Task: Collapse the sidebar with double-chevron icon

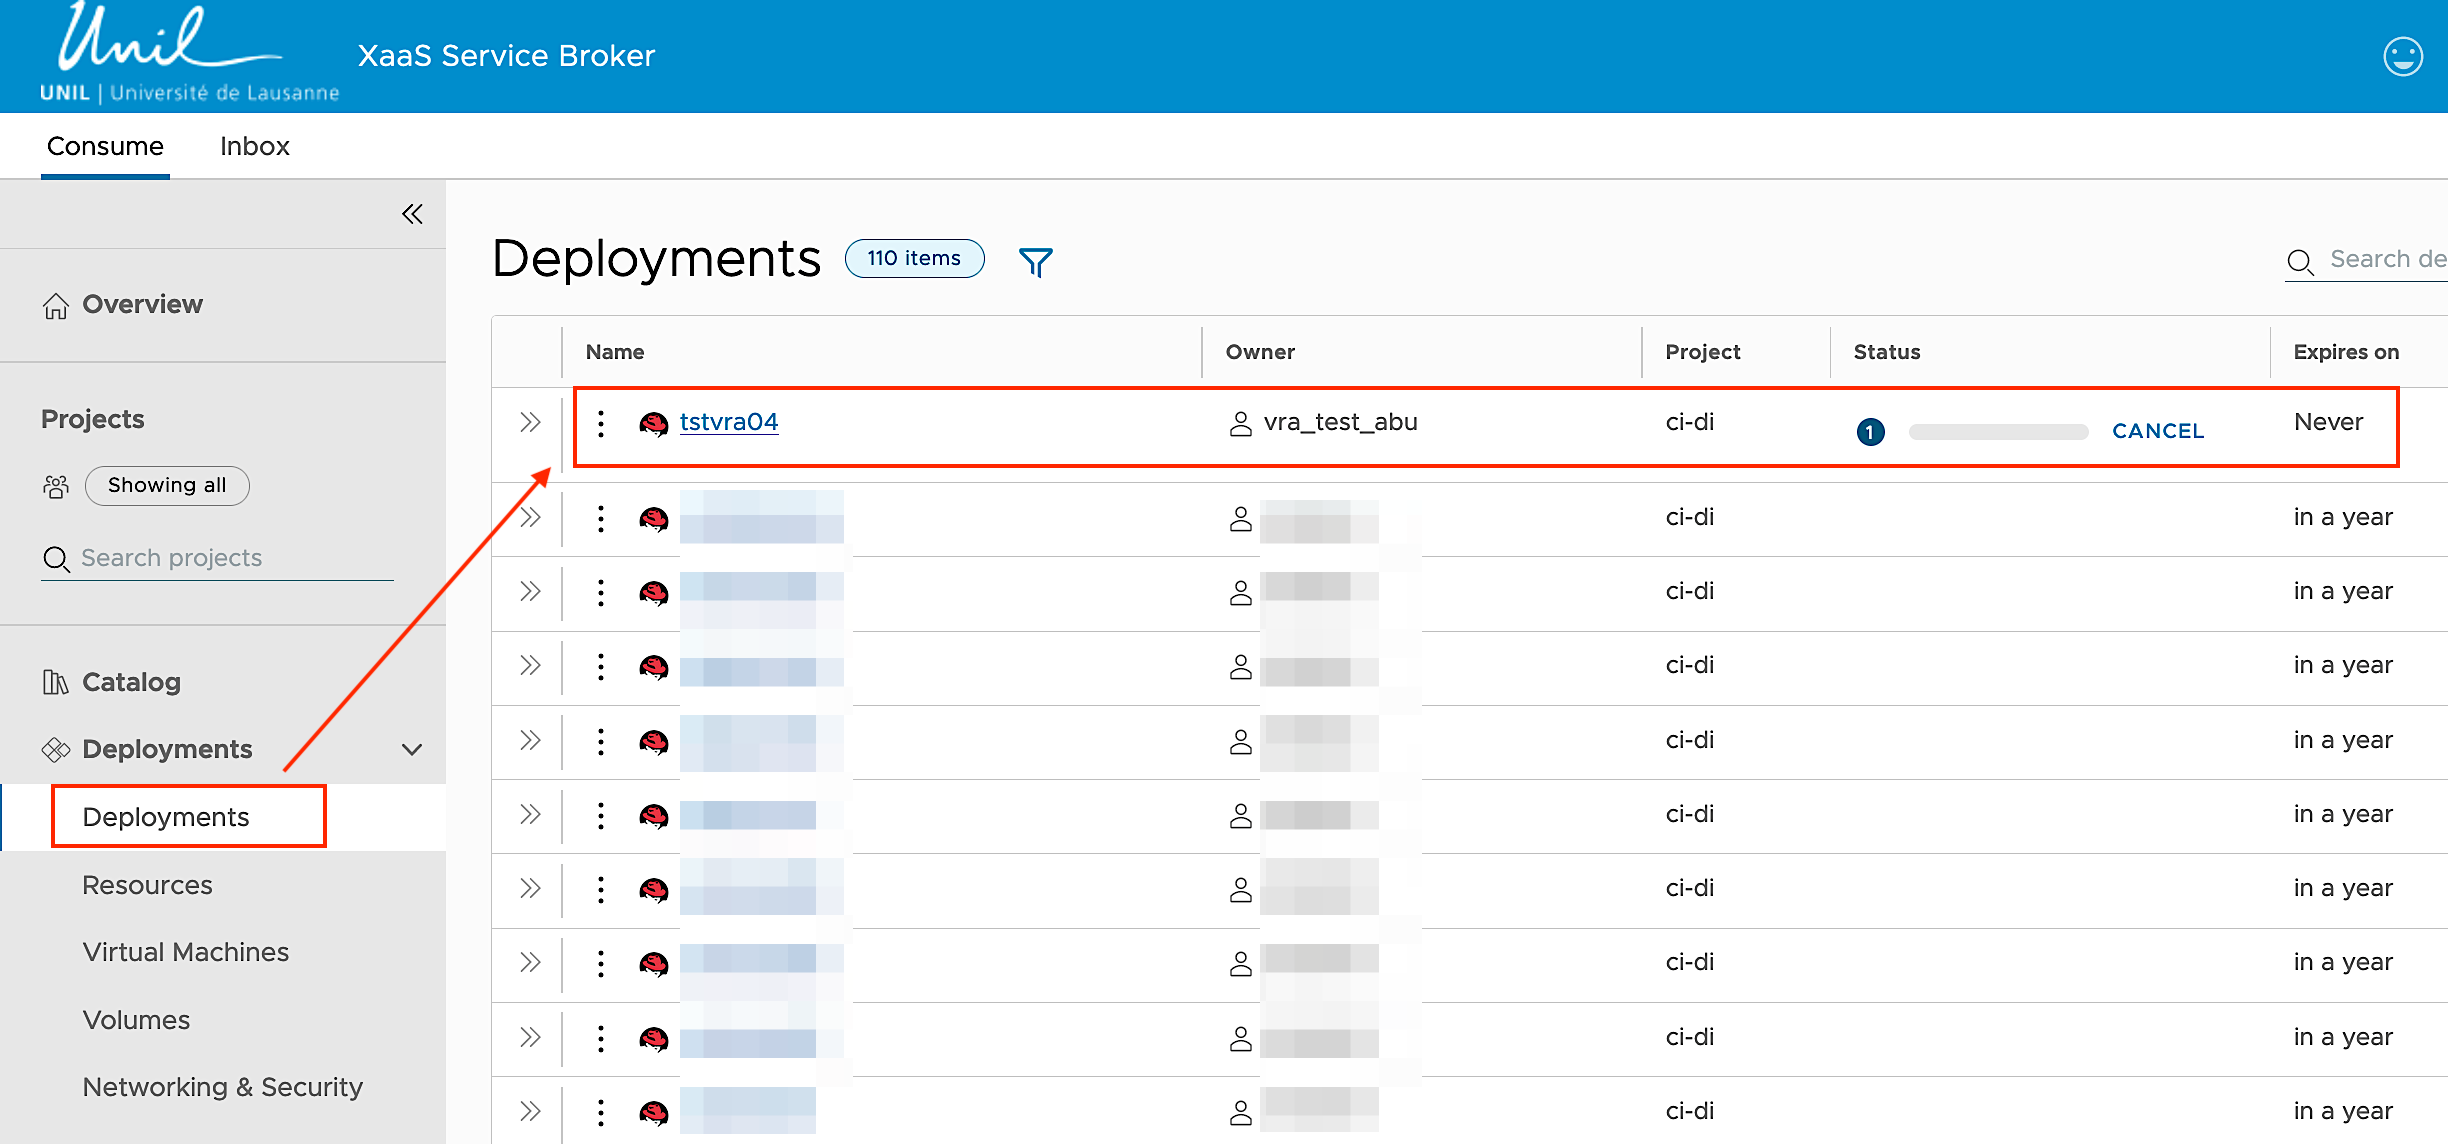Action: click(x=412, y=214)
